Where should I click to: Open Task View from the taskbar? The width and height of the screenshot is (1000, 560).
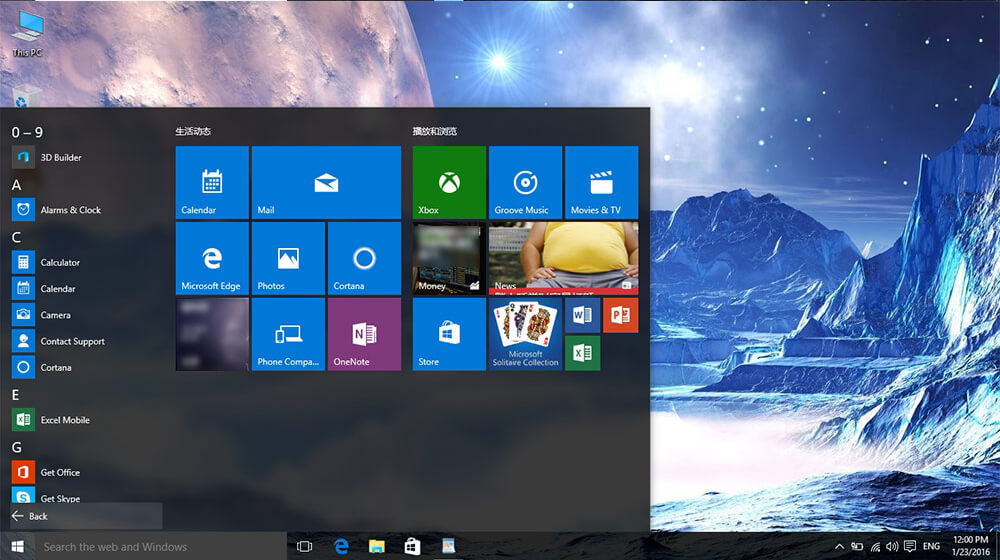(x=305, y=547)
